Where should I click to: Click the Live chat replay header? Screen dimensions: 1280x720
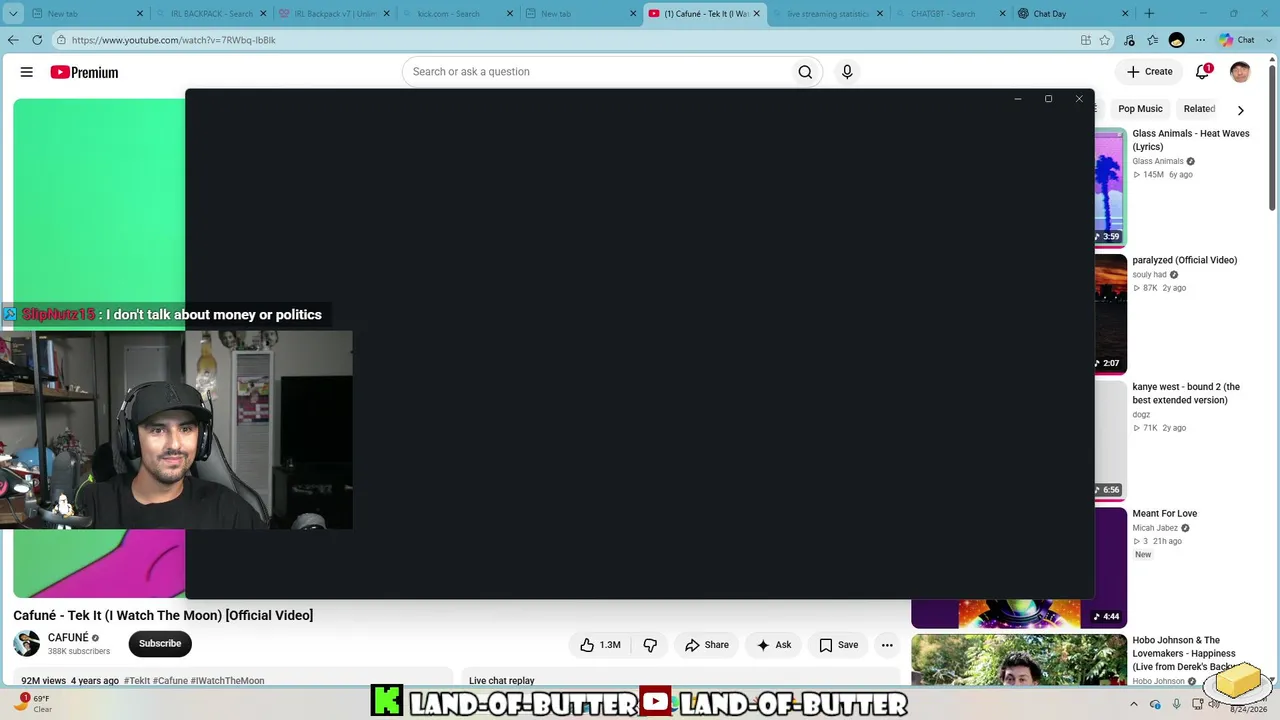coord(502,681)
